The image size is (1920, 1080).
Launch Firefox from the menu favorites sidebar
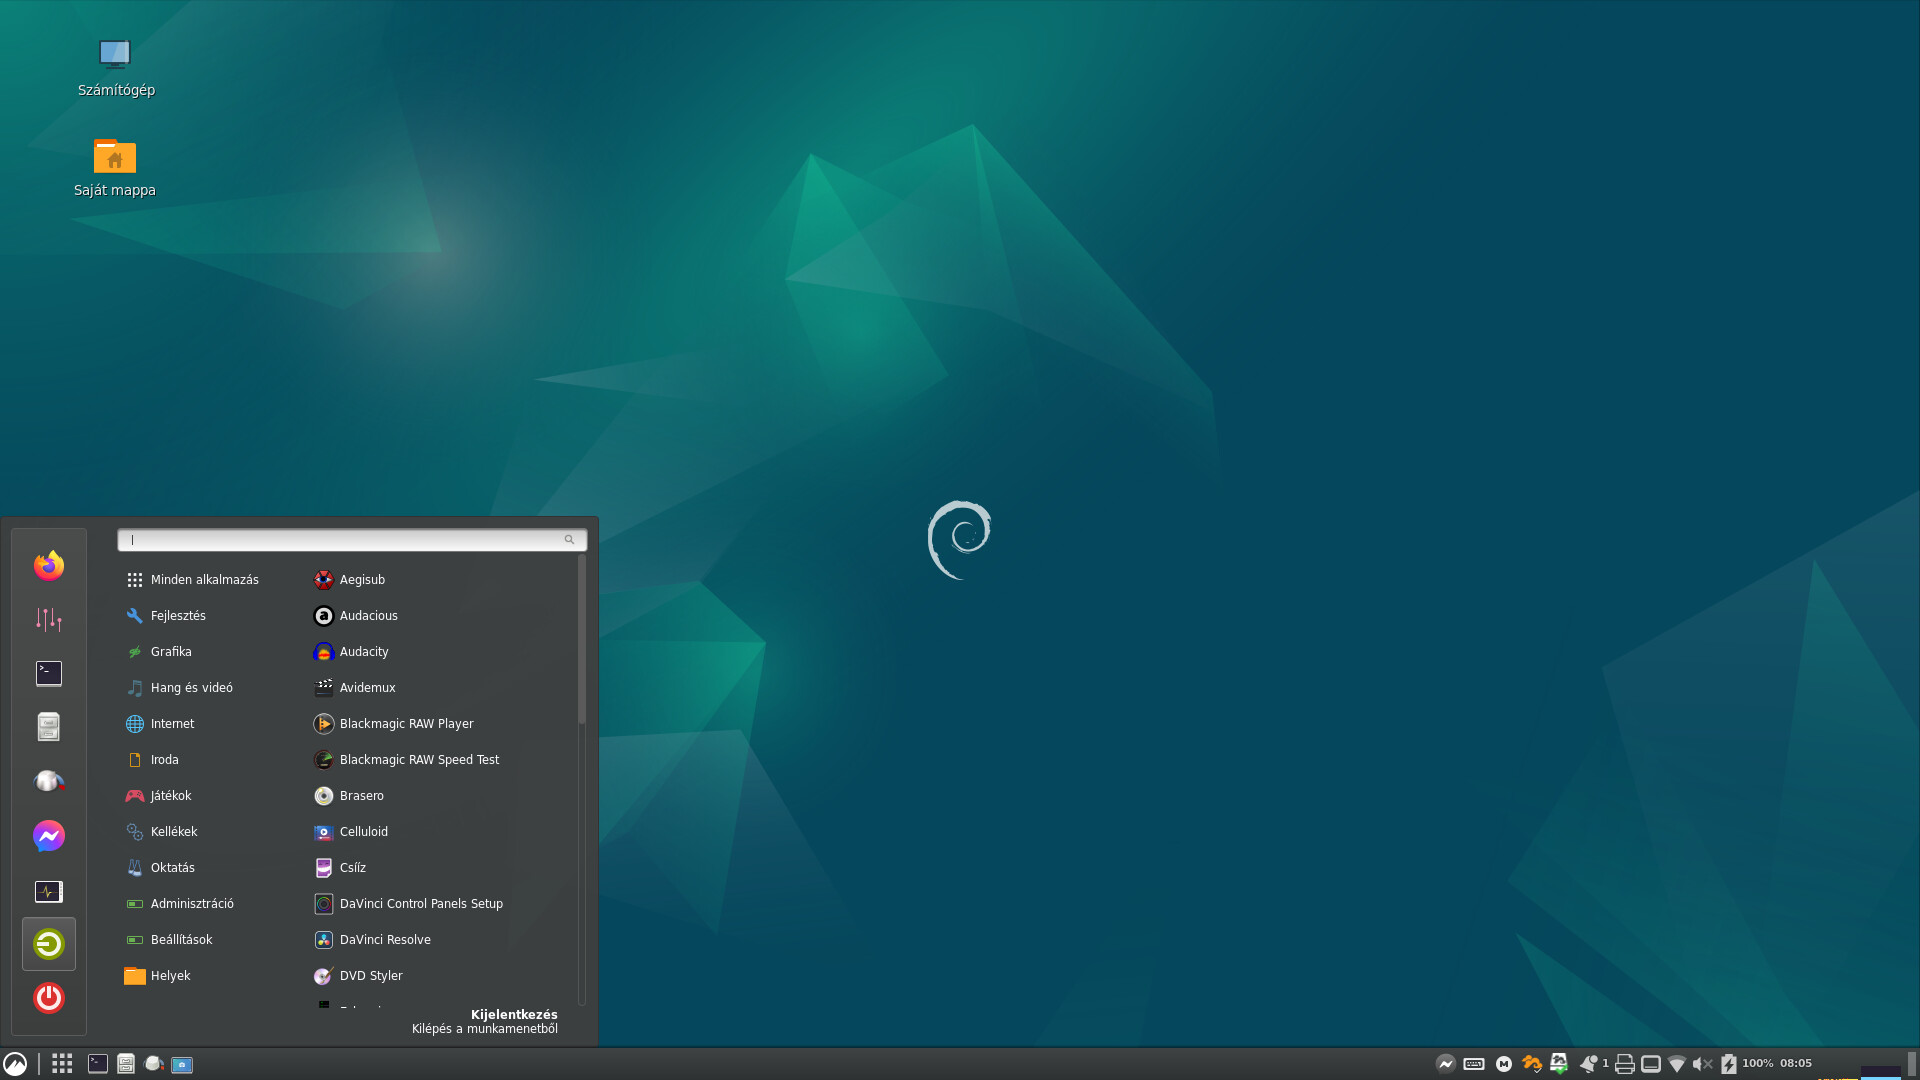(x=48, y=566)
